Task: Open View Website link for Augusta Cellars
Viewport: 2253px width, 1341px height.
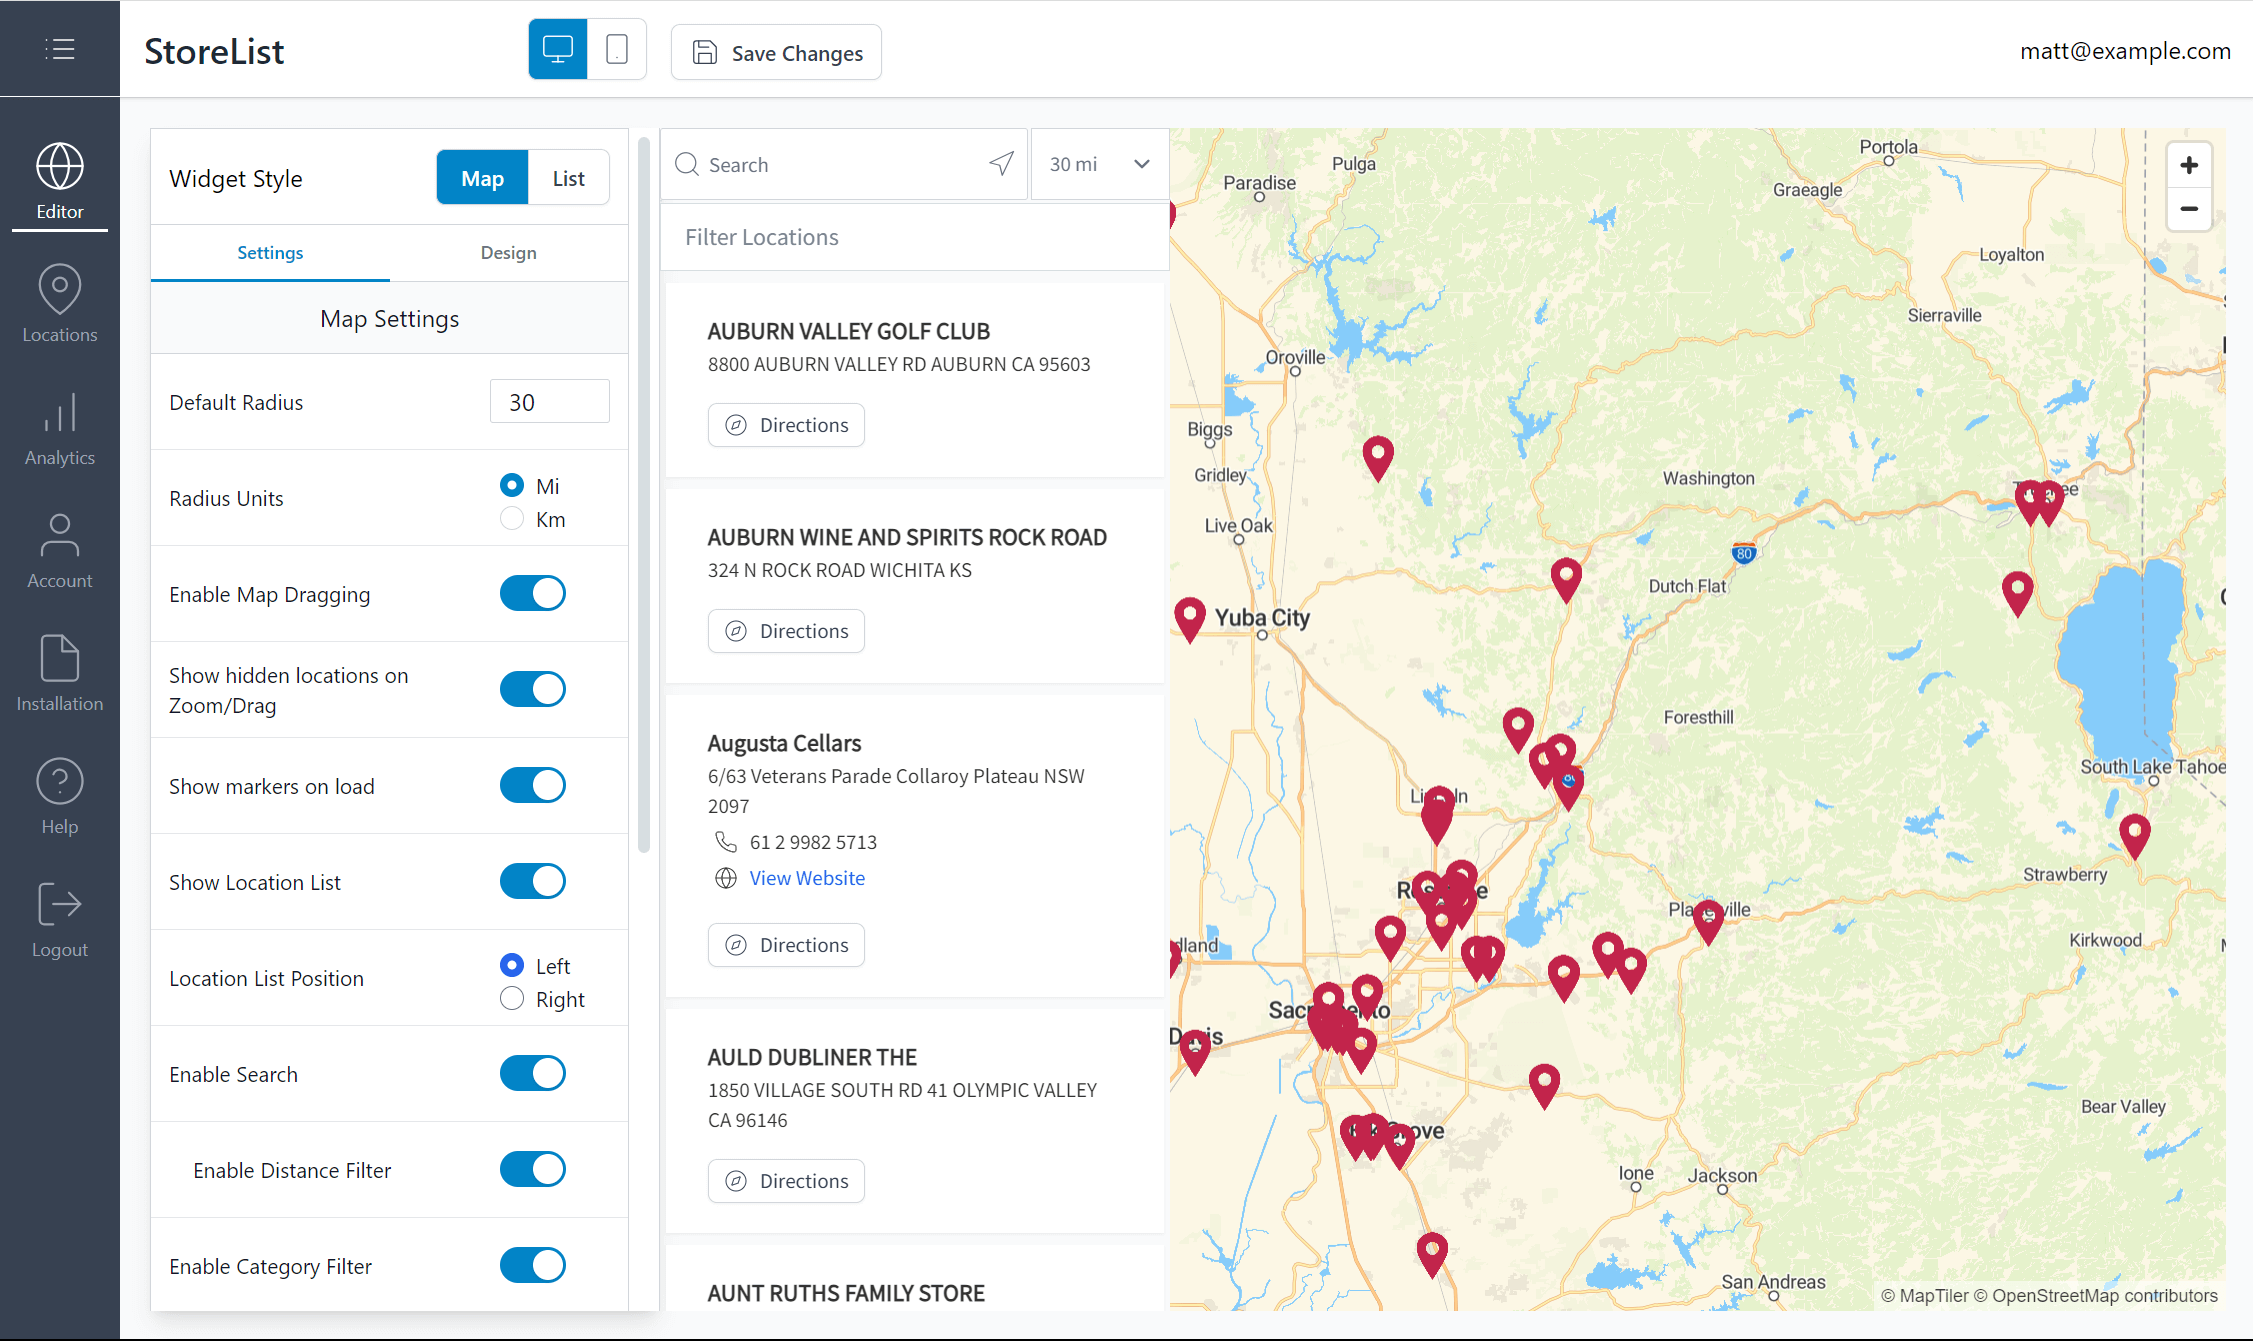Action: [806, 878]
